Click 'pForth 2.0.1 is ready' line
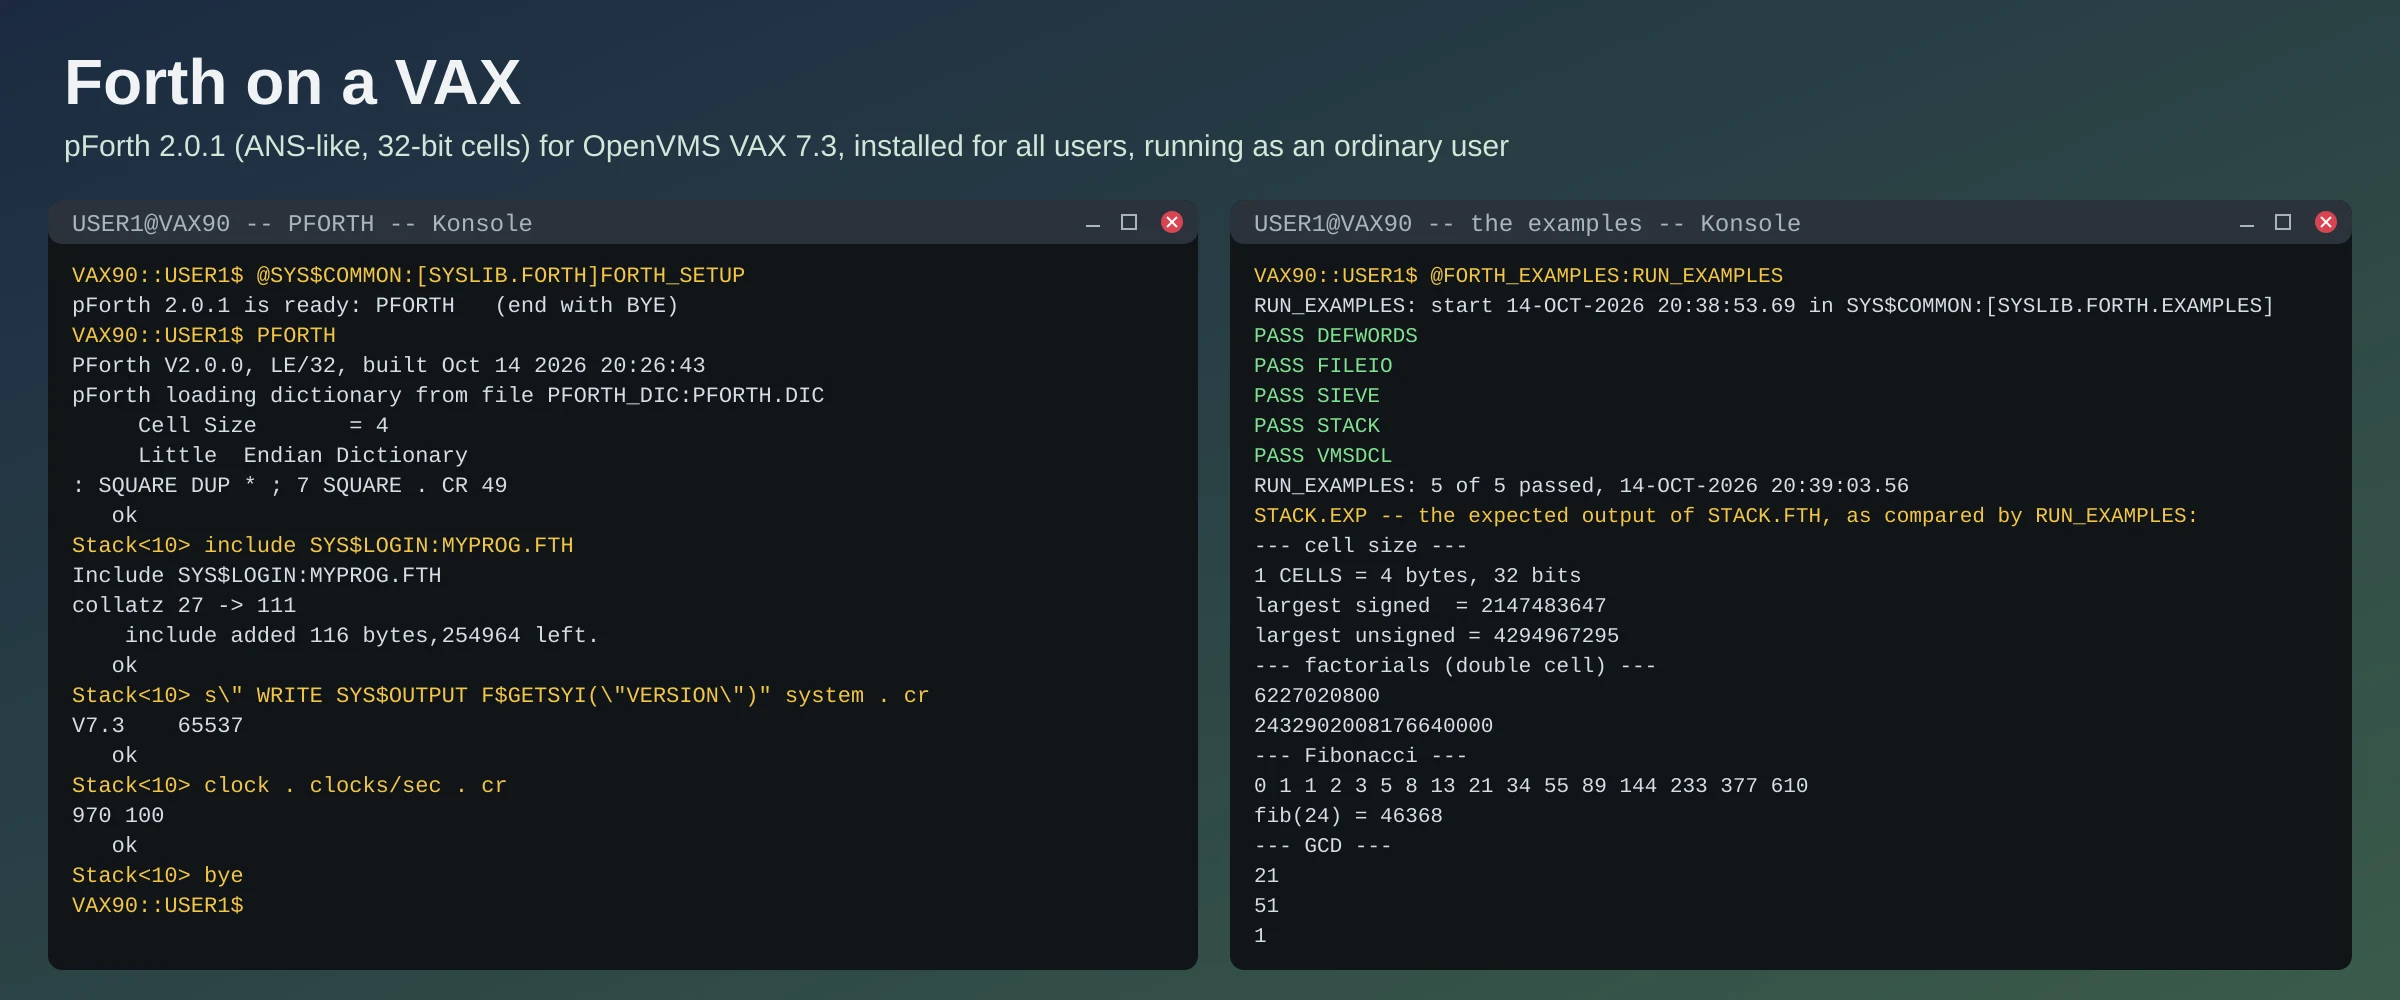2400x1000 pixels. (x=375, y=305)
